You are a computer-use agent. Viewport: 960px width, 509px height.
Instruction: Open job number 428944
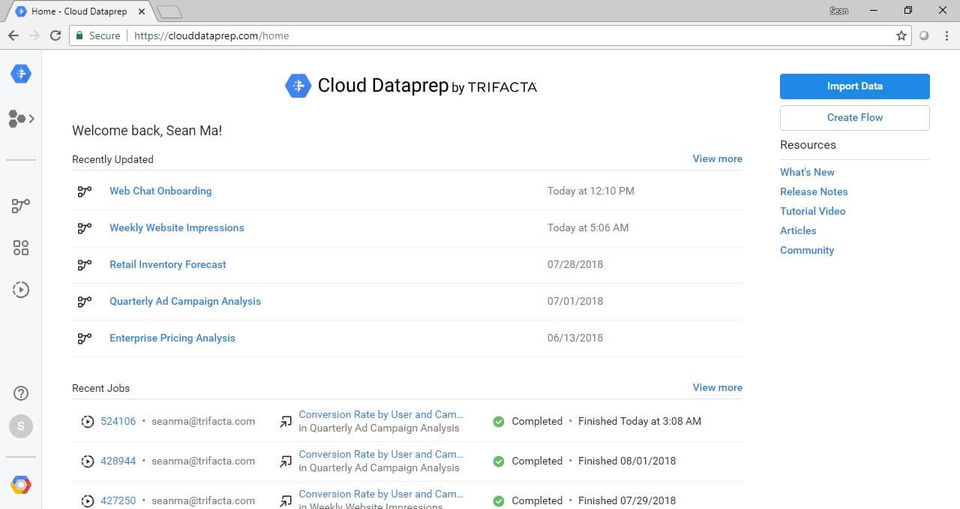click(118, 461)
